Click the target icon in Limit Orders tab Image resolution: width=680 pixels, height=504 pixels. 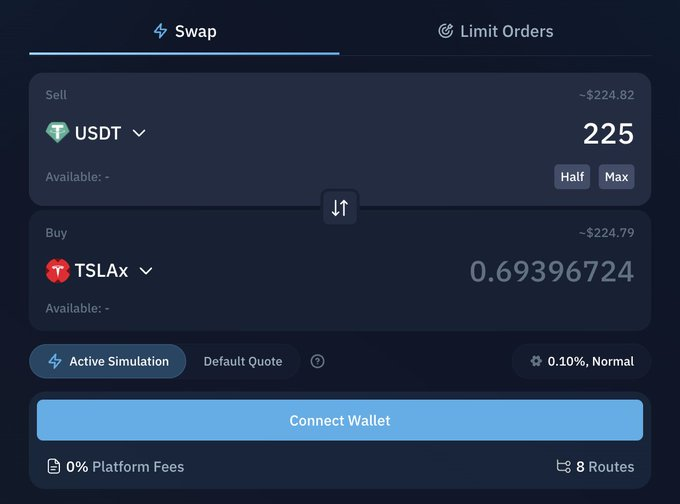pyautogui.click(x=445, y=31)
